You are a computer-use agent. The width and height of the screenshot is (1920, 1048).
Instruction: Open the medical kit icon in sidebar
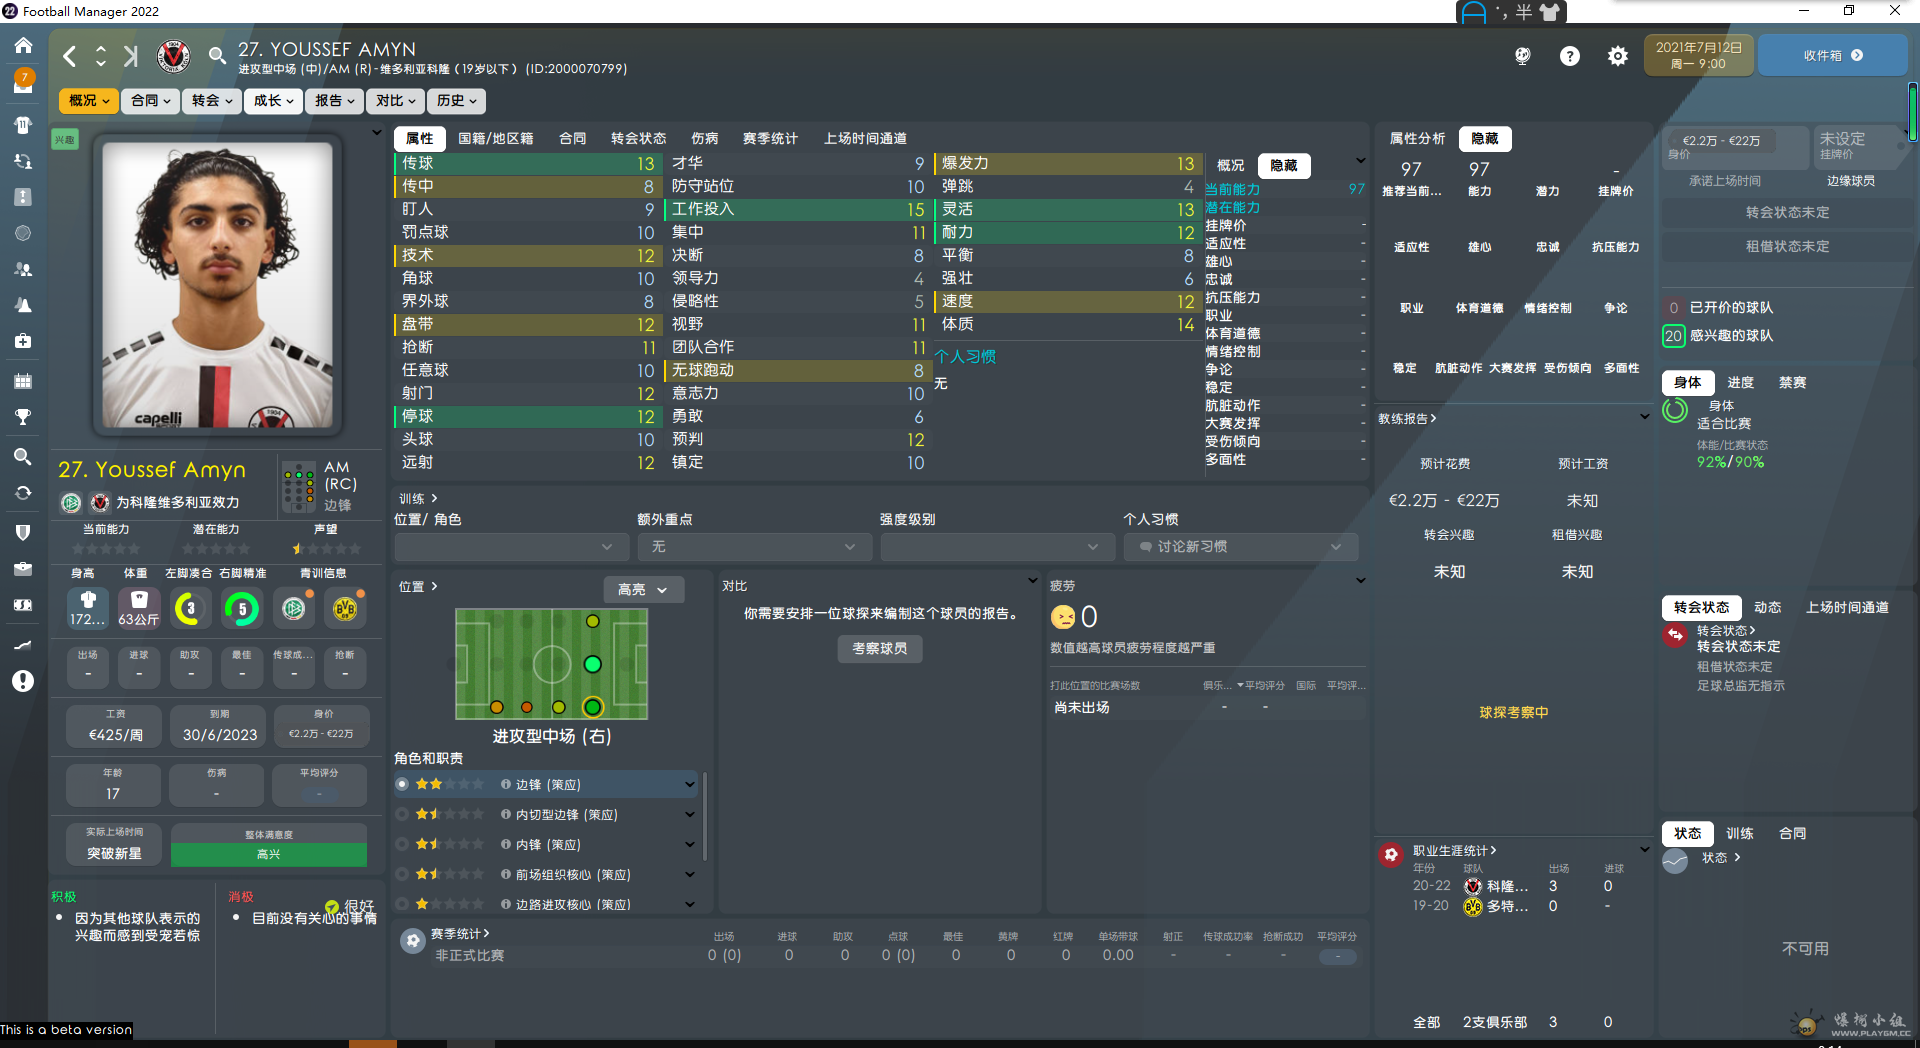[23, 341]
